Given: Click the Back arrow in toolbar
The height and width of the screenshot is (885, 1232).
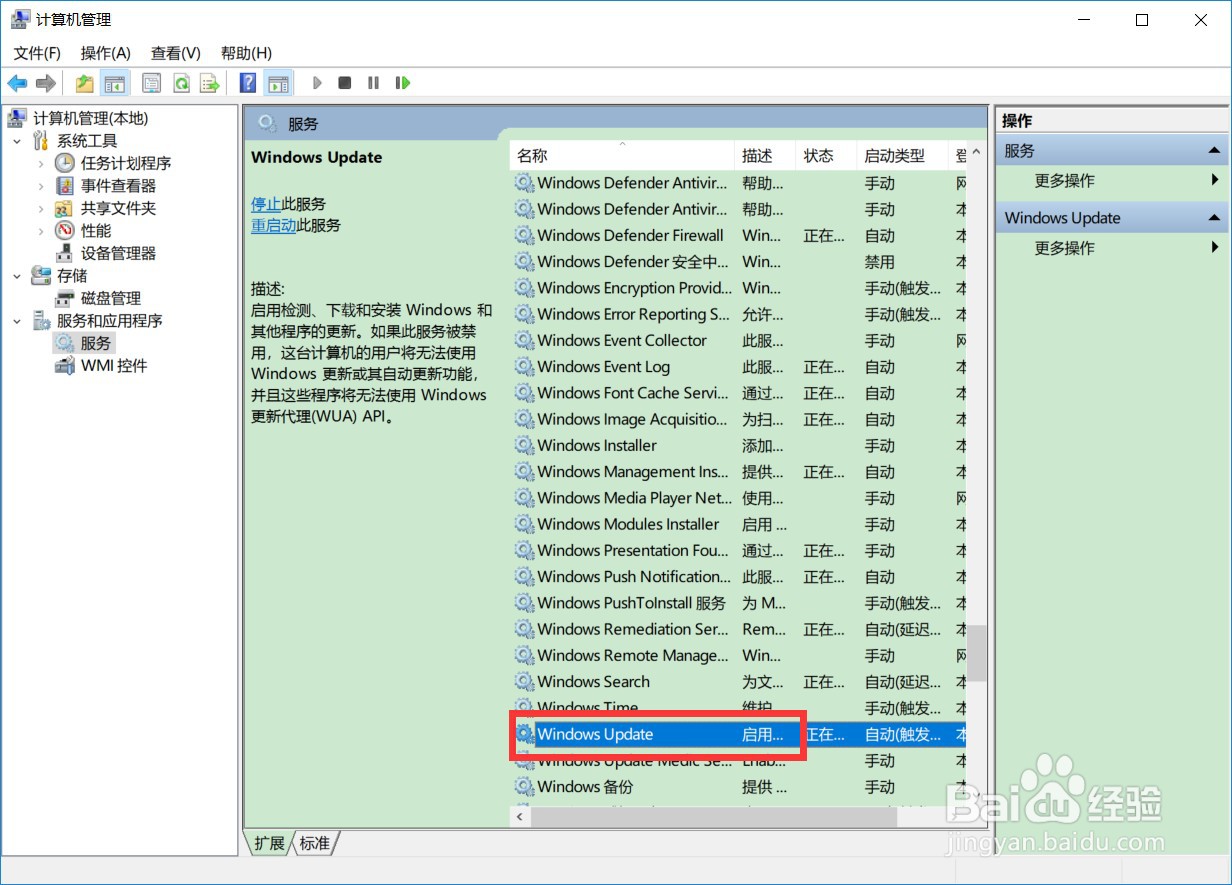Looking at the screenshot, I should 17,83.
